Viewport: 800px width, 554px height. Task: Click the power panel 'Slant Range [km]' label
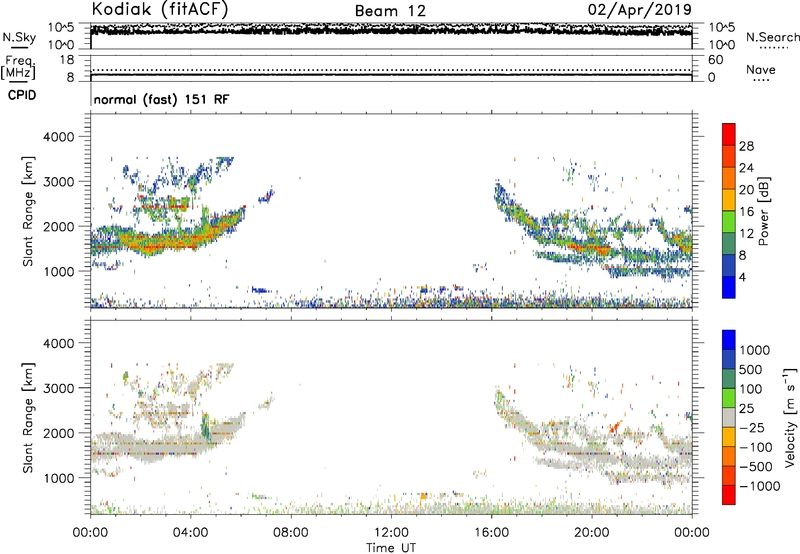[x=28, y=211]
